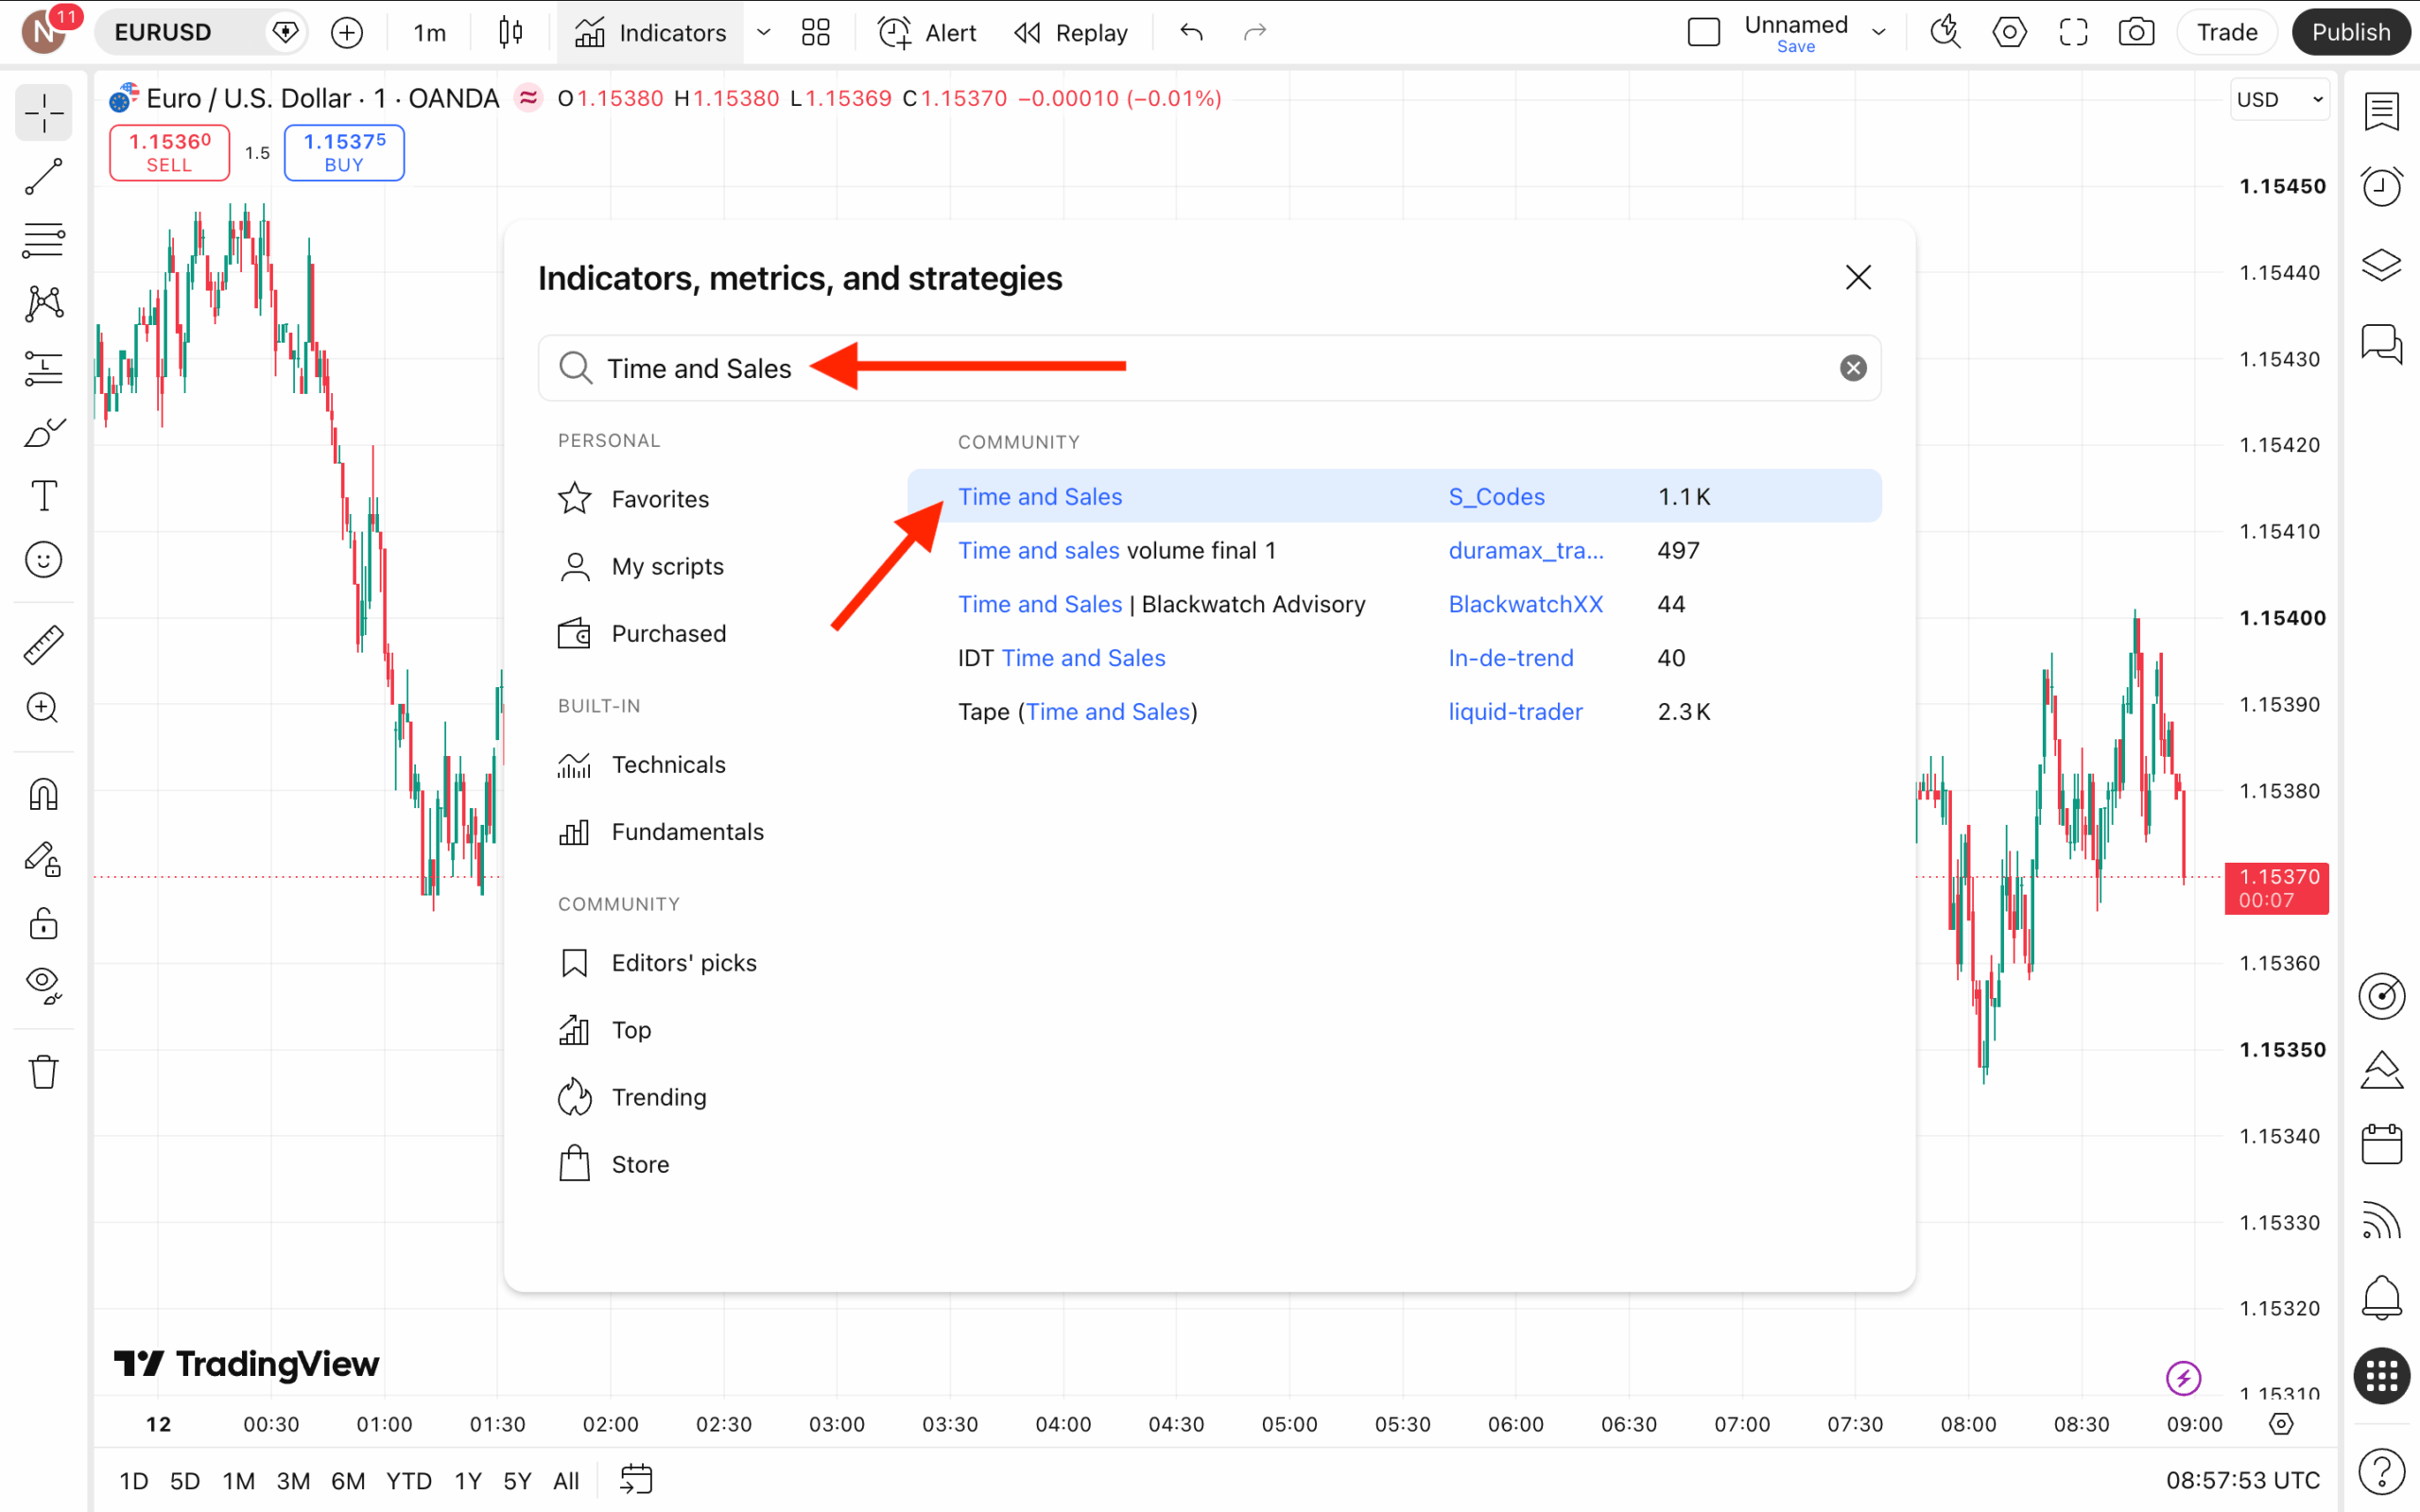Screen dimensions: 2420x1512
Task: Start Bar Replay mode
Action: pyautogui.click(x=1071, y=32)
